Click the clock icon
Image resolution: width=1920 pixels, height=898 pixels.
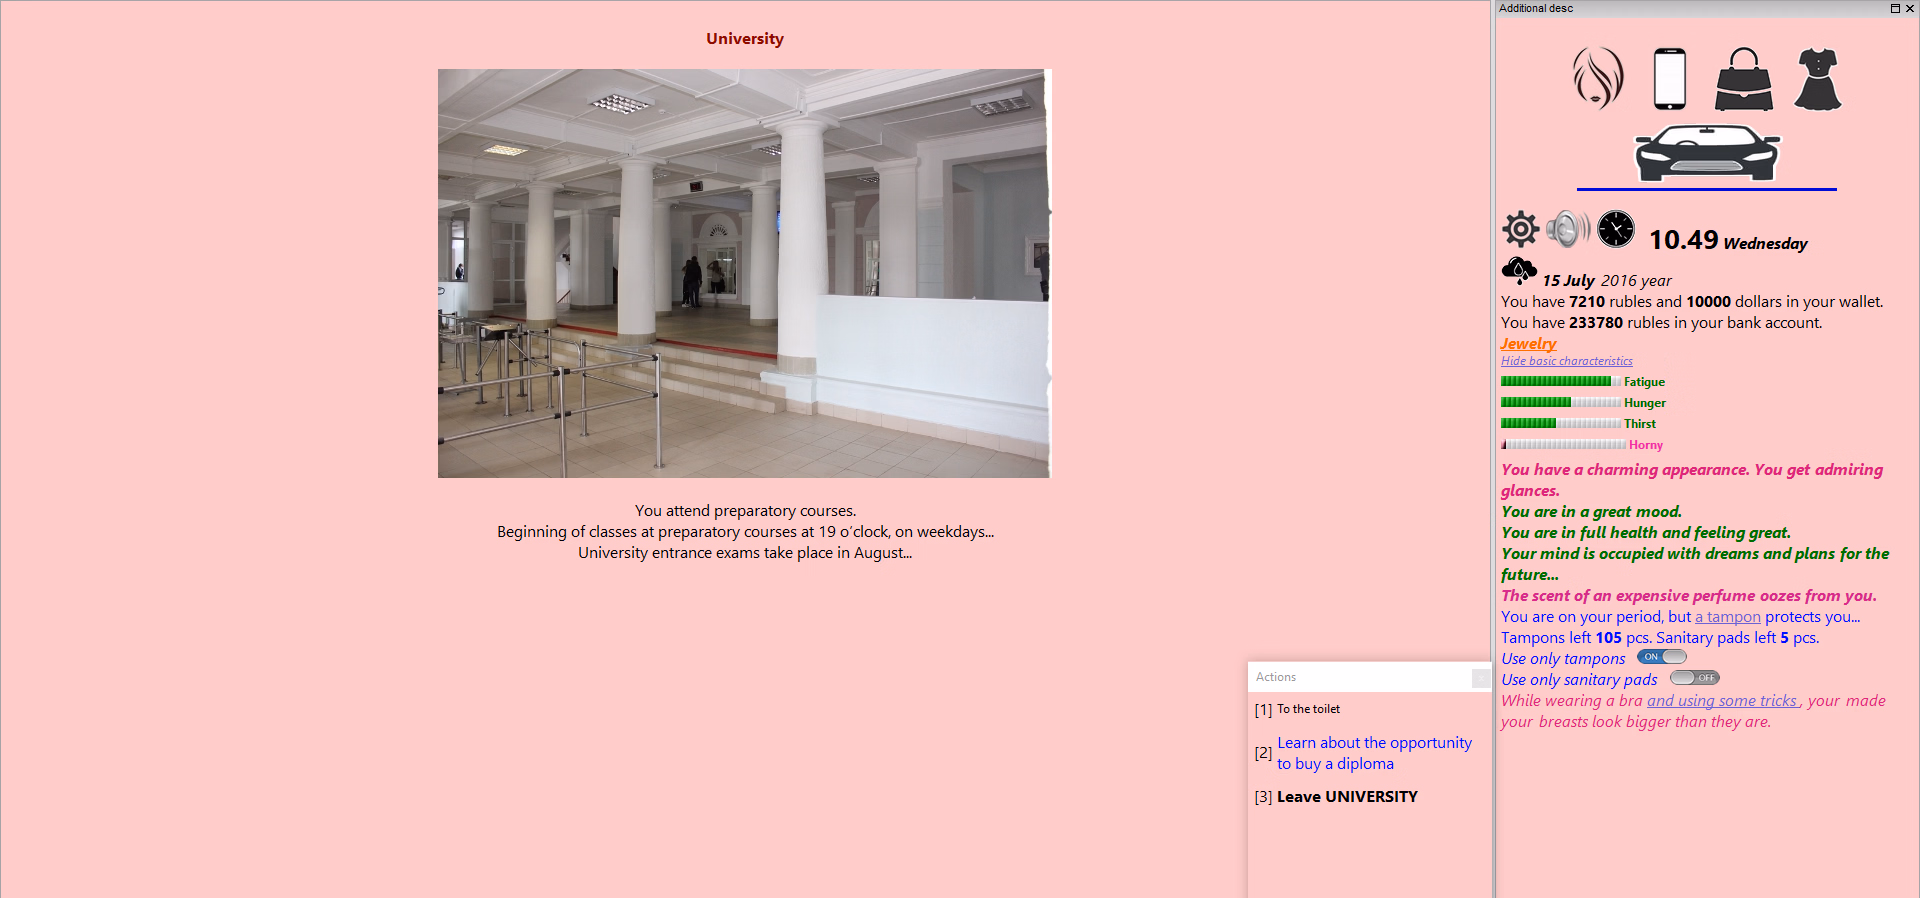tap(1616, 229)
